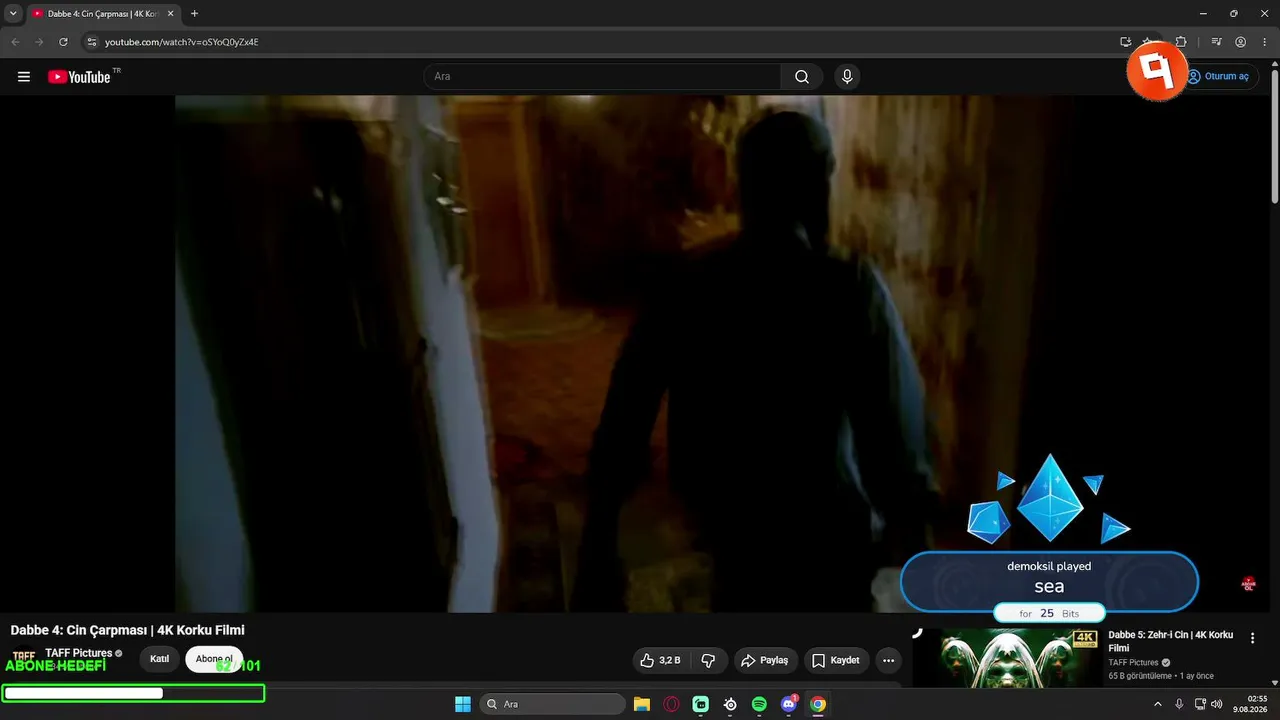Open a new browser tab
Screen dimensions: 1280x720
pos(194,14)
